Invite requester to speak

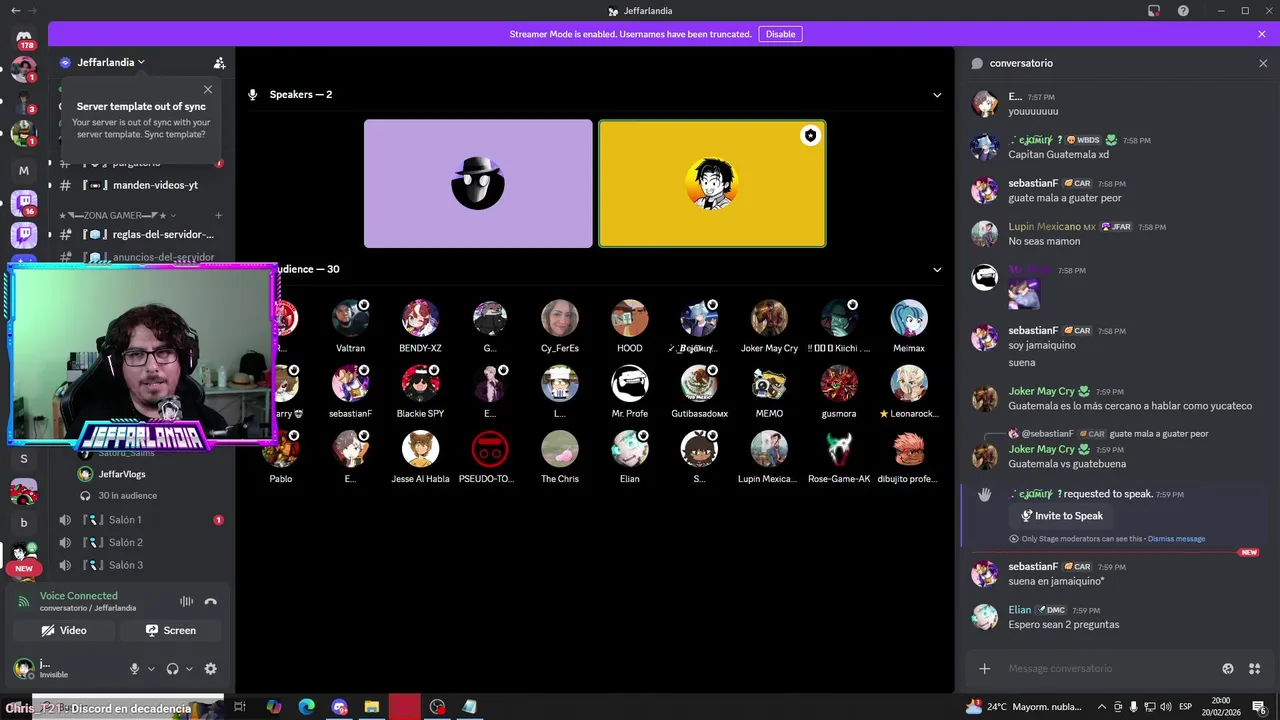pyautogui.click(x=1061, y=516)
